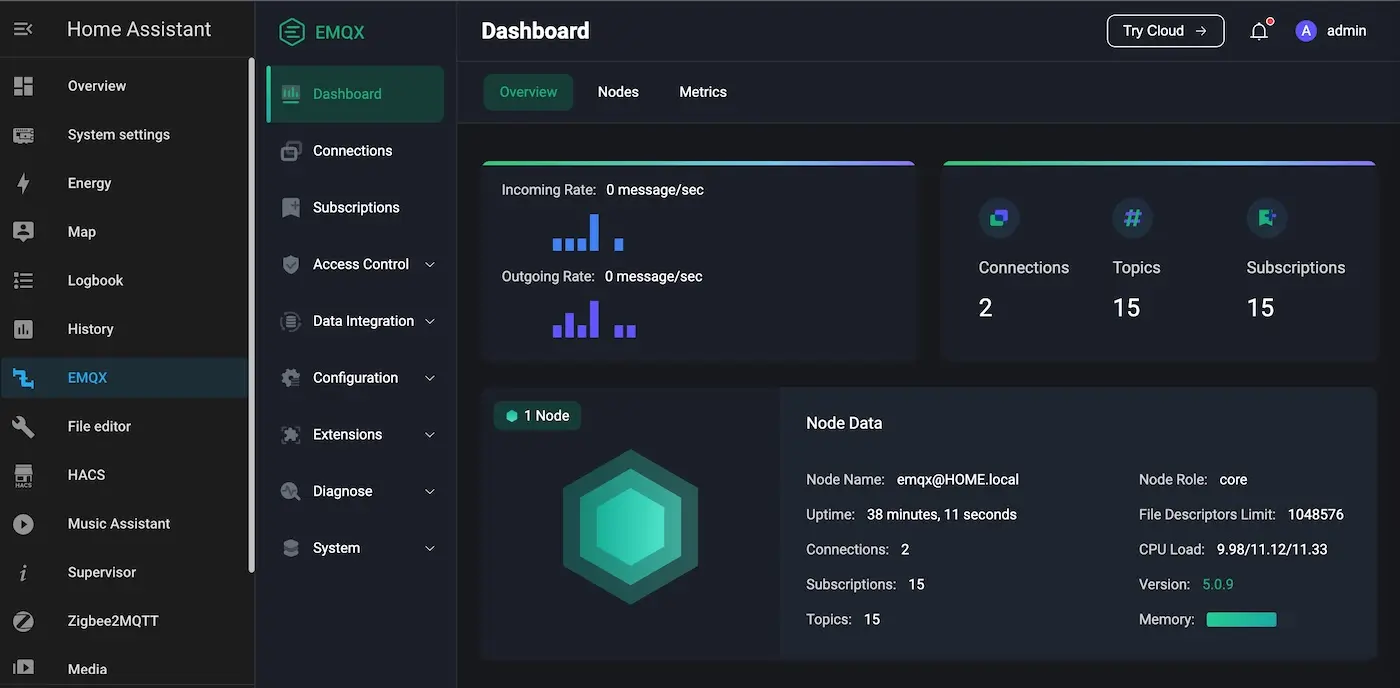Click the Zigbee2MQTT sidebar icon
1400x688 pixels.
coord(23,621)
